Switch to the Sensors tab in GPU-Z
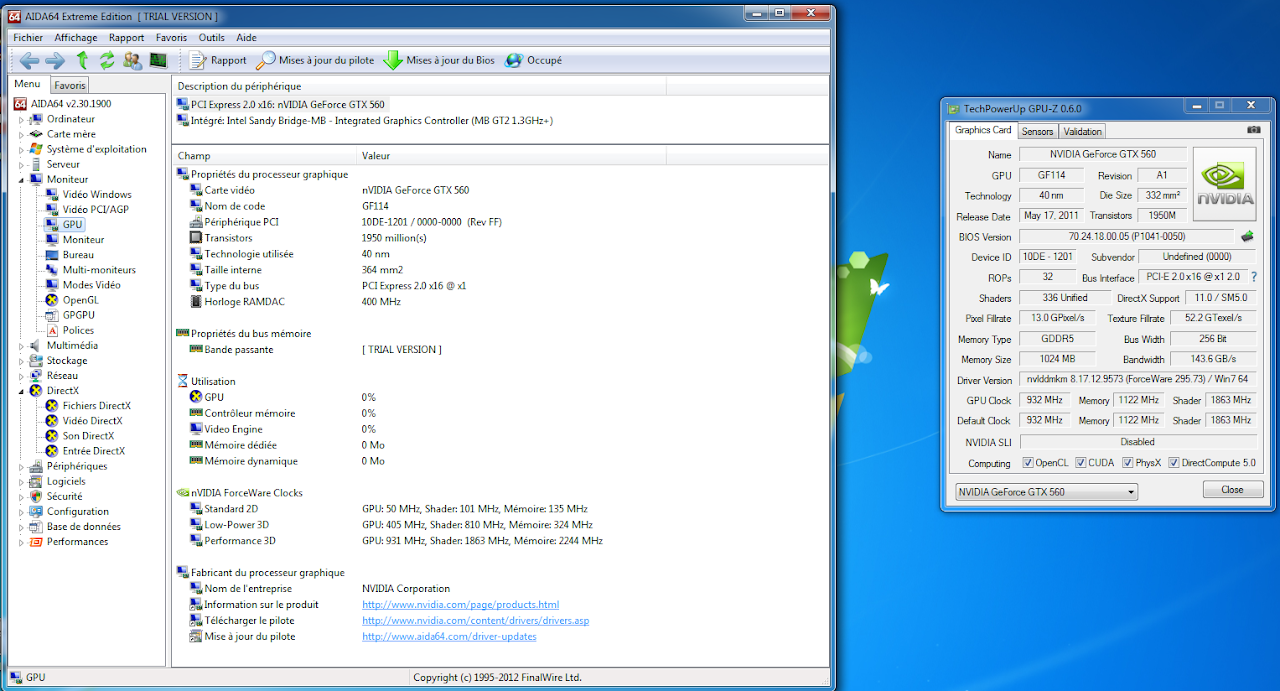 click(1037, 131)
